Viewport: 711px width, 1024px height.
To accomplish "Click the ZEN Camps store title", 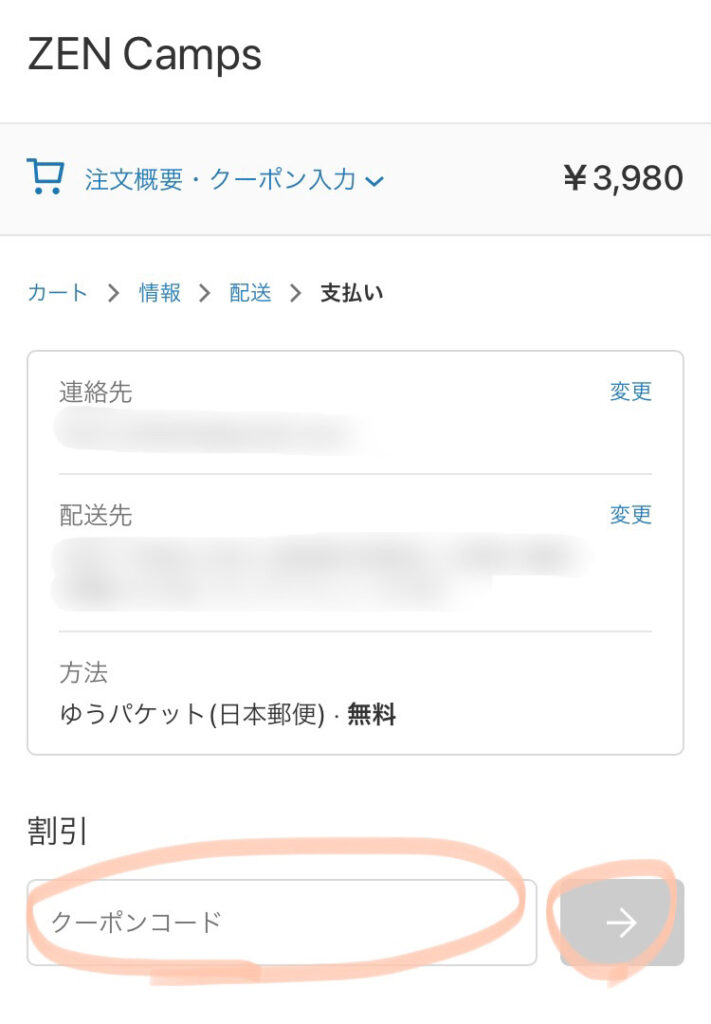I will click(144, 54).
